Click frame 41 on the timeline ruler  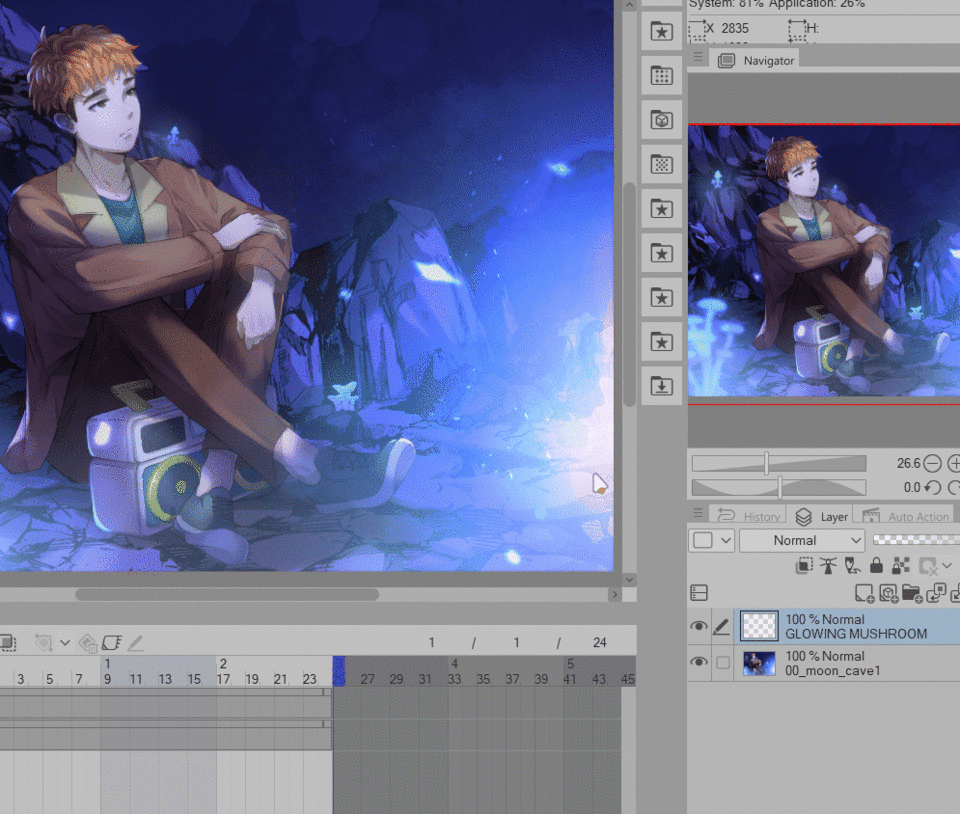click(570, 679)
